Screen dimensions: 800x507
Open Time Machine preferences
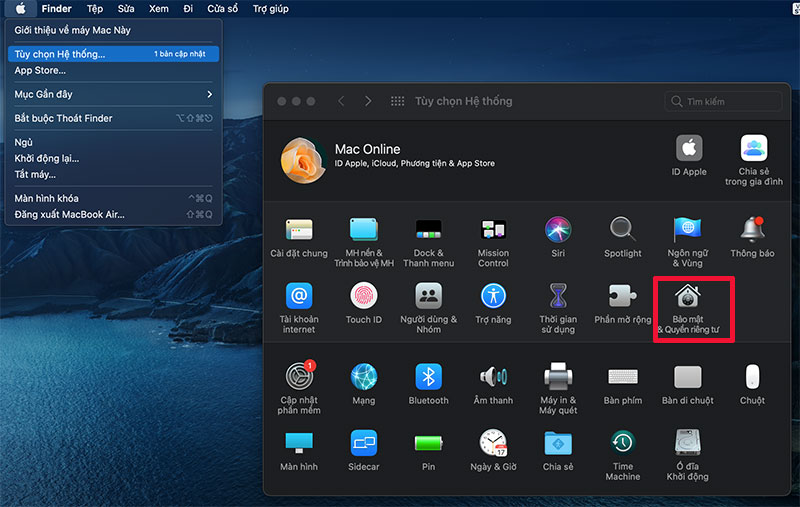(x=623, y=455)
